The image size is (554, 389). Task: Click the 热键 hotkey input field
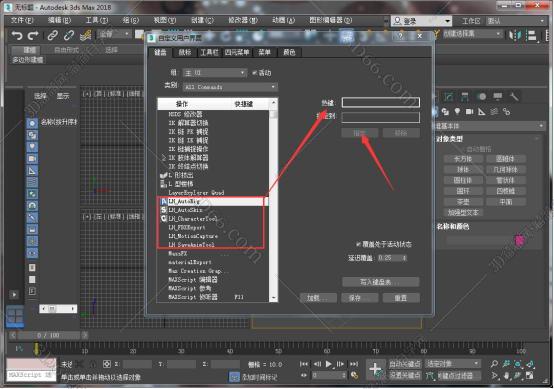[x=381, y=103]
